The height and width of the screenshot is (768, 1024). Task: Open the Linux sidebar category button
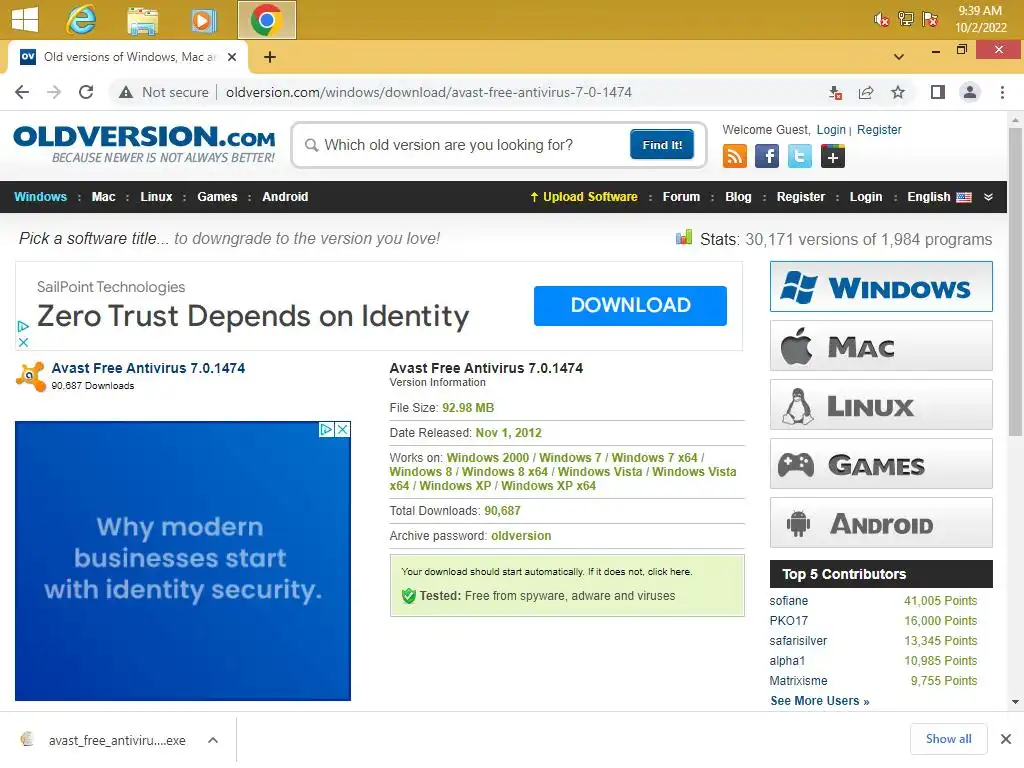coord(881,405)
